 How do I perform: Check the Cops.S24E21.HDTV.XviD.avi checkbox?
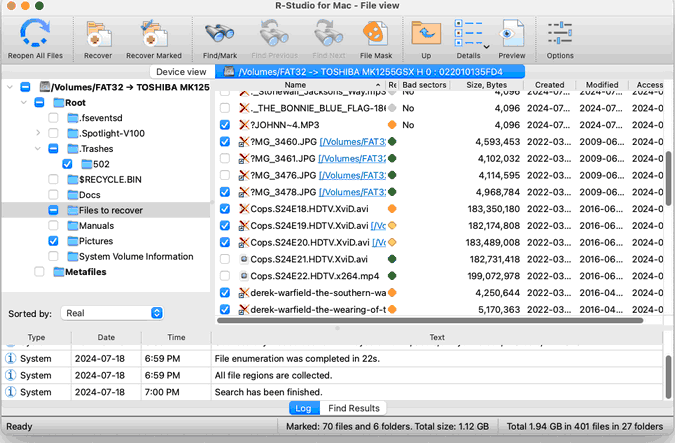pos(225,259)
